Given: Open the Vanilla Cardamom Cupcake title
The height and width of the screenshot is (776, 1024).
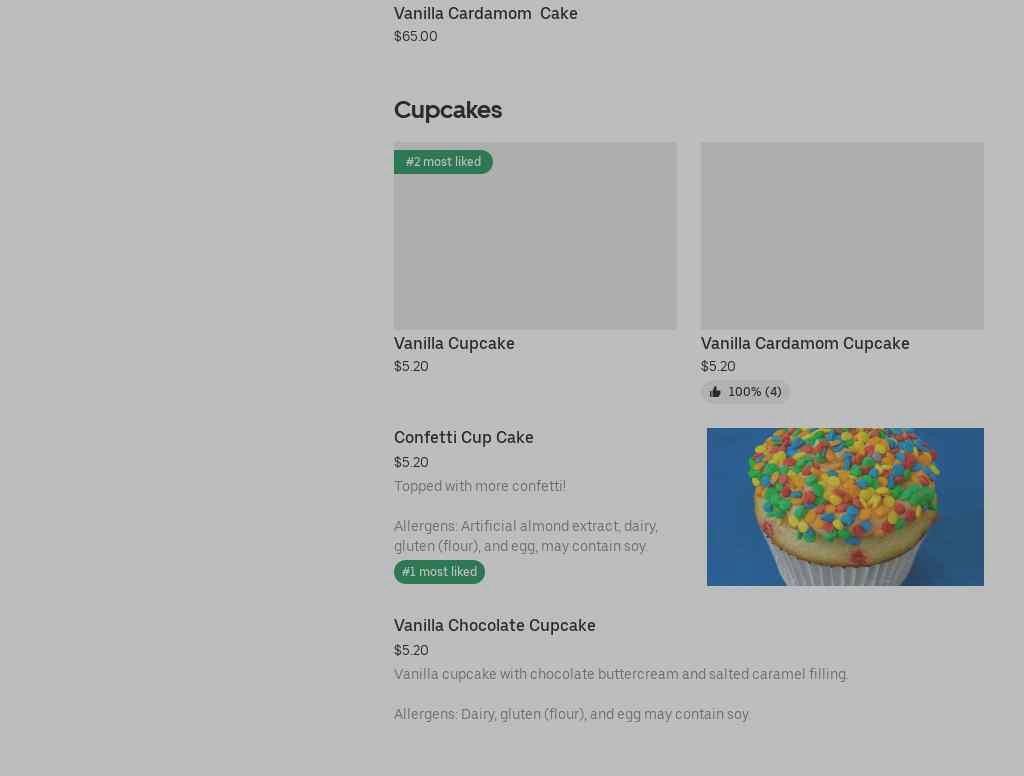Looking at the screenshot, I should click(x=805, y=343).
